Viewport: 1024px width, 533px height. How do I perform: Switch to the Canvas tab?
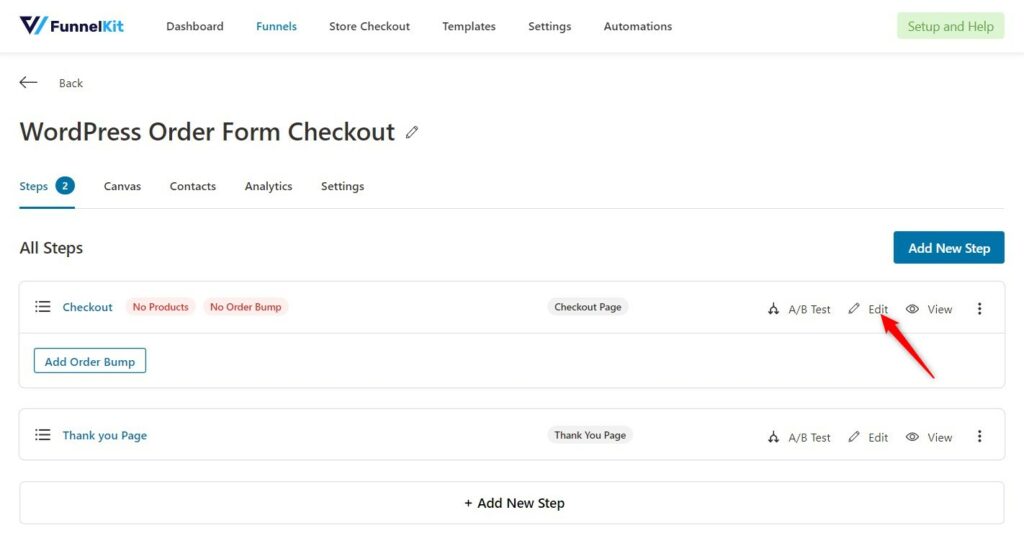(122, 186)
